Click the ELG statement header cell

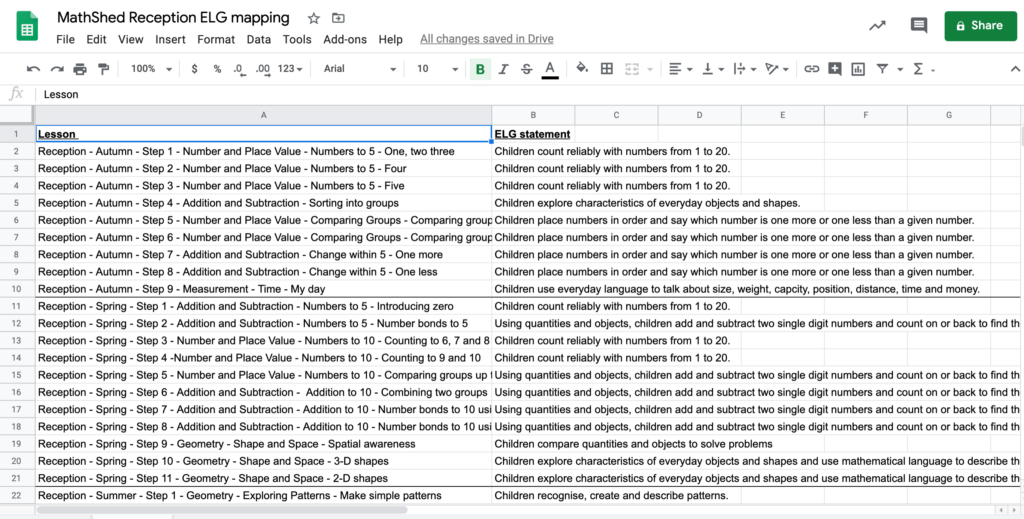pyautogui.click(x=533, y=134)
